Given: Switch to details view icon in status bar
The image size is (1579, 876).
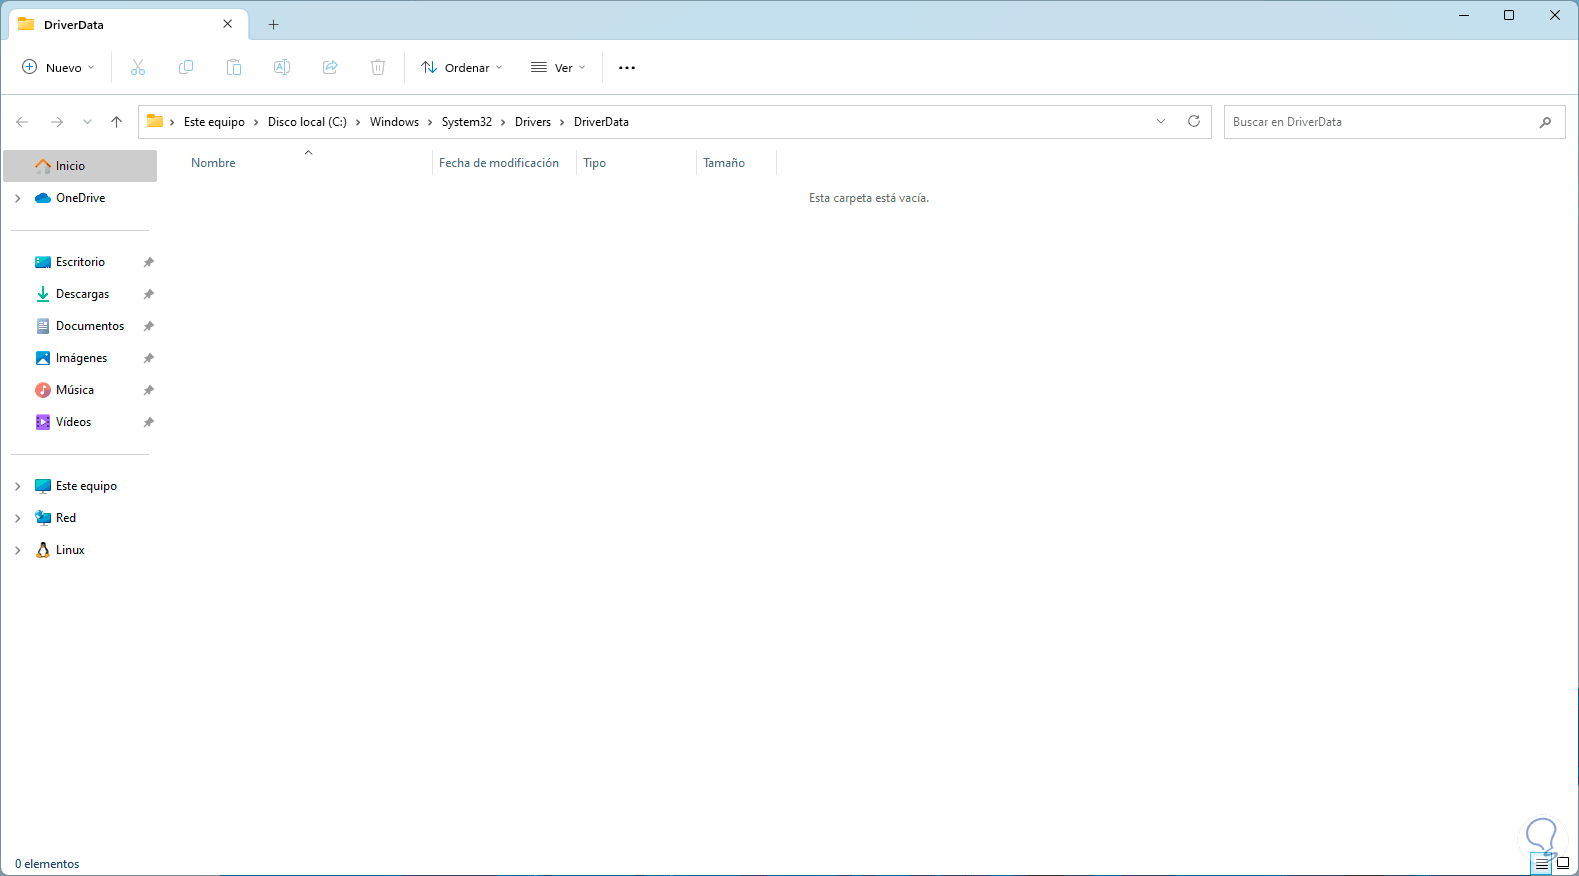Looking at the screenshot, I should (1542, 863).
